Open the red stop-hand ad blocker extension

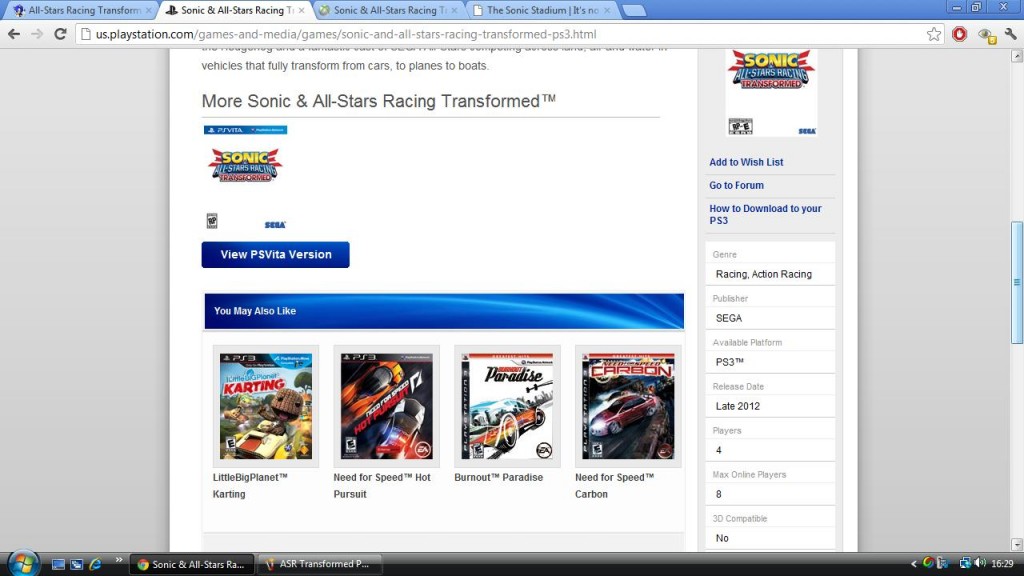[x=959, y=34]
